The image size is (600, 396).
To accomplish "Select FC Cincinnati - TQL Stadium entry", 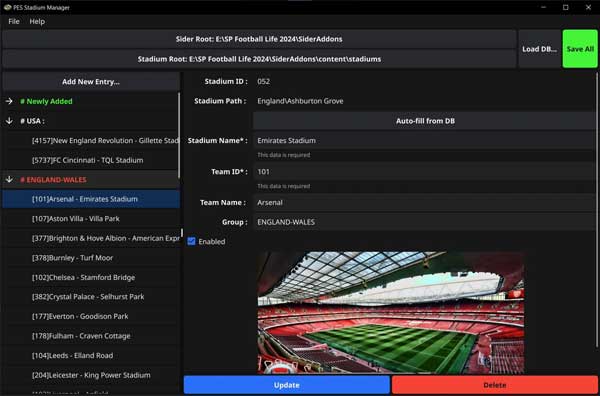I will point(91,160).
